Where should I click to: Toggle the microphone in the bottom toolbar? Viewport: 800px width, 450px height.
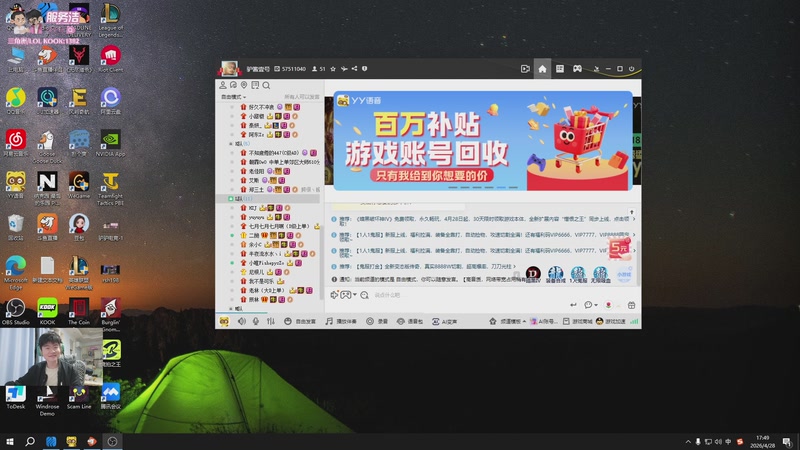pos(256,321)
